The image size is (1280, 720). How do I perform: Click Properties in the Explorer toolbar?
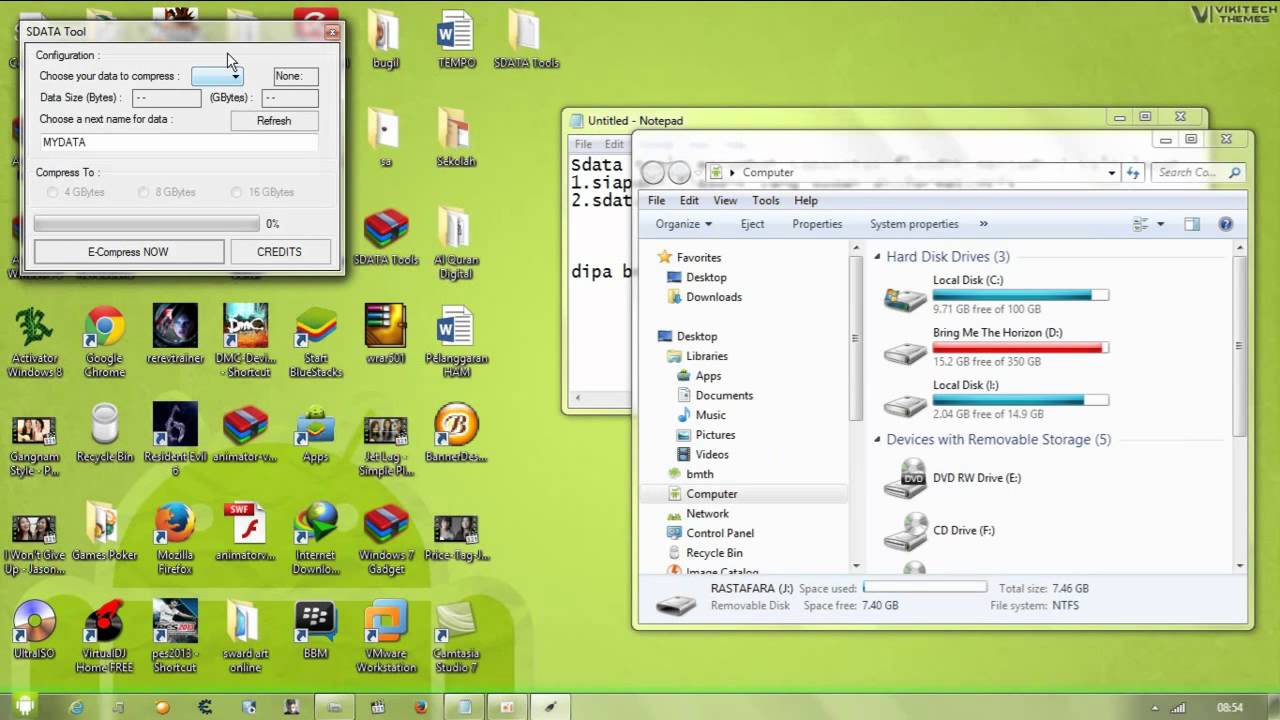pos(817,224)
